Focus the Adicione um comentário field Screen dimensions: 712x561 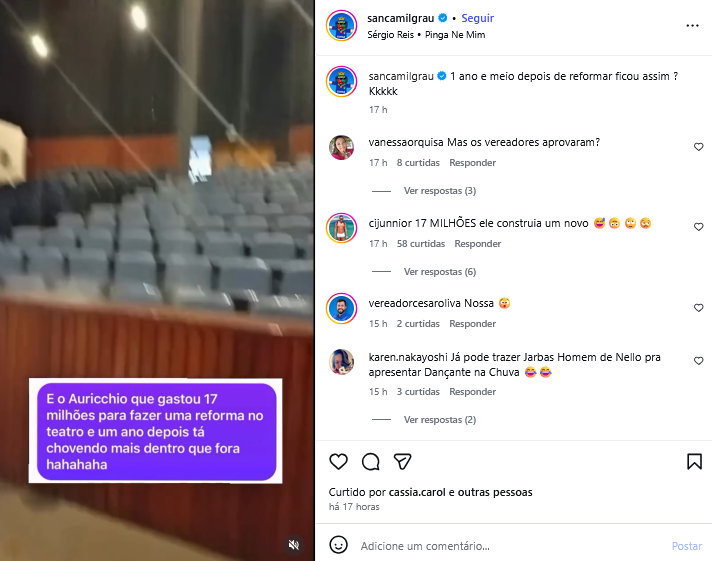coord(512,546)
